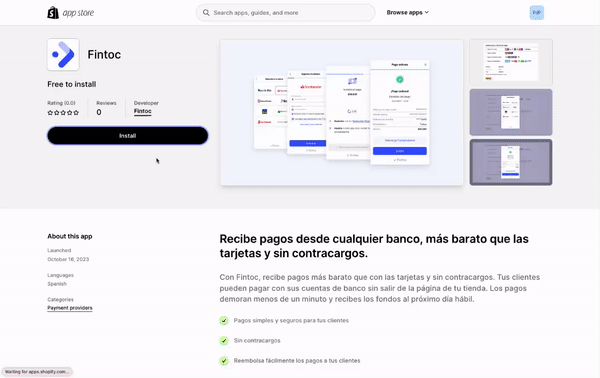Expand the Browse apps dropdown
600x378 pixels.
[x=408, y=13]
